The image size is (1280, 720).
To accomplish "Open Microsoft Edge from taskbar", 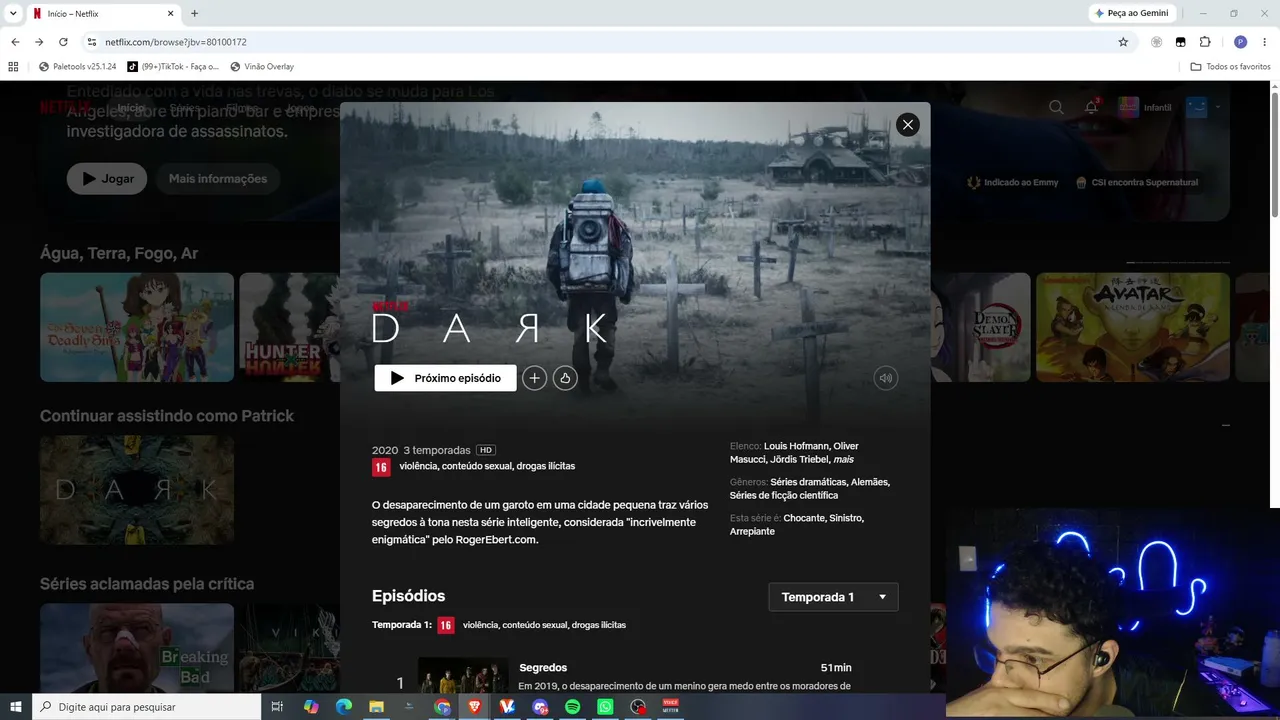I will pos(344,707).
